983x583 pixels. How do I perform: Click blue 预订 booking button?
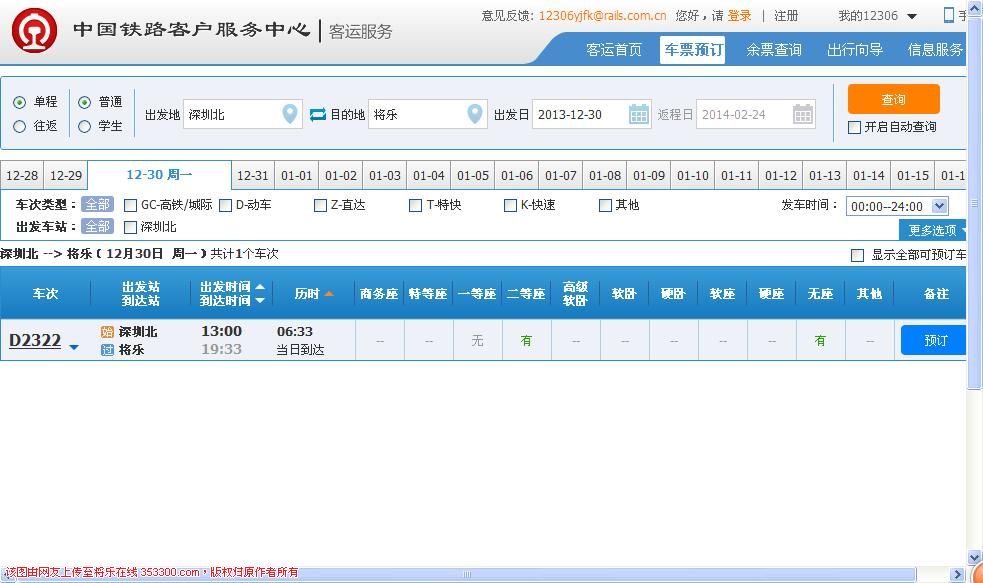(934, 340)
